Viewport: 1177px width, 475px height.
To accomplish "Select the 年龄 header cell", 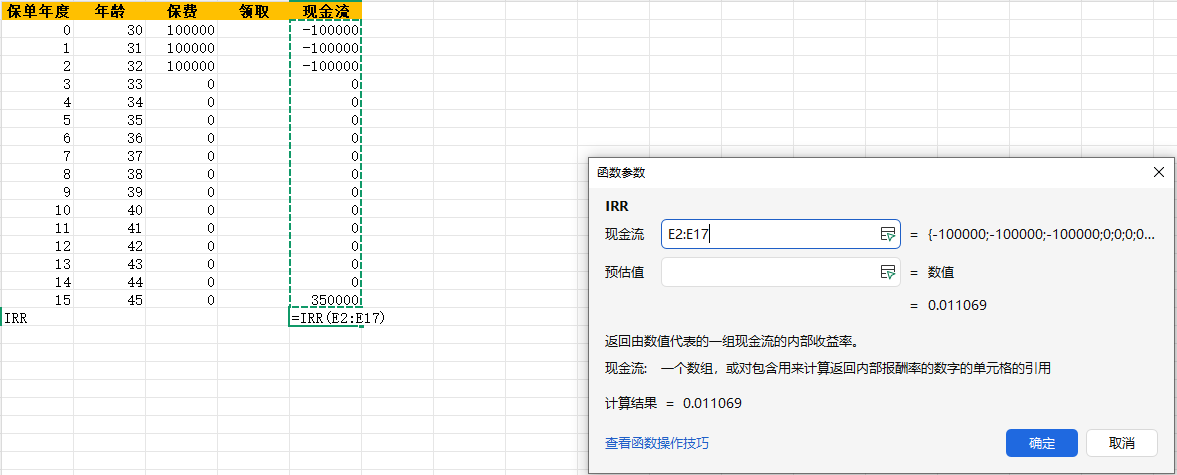I will [x=109, y=11].
